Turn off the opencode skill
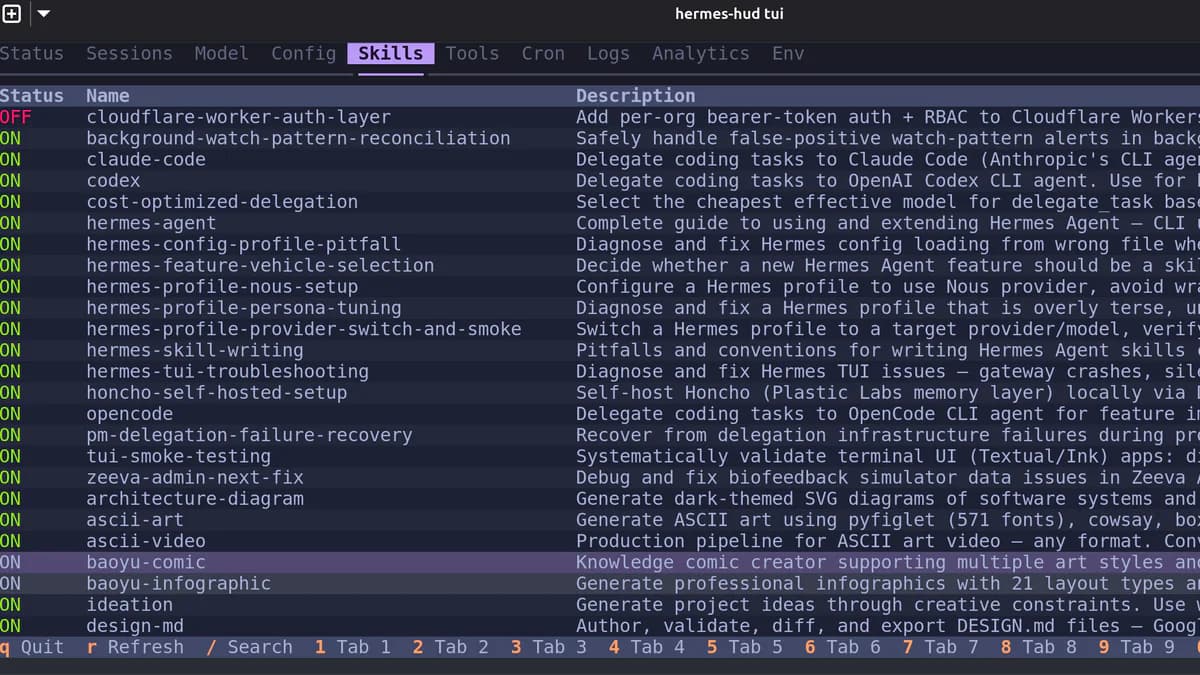The height and width of the screenshot is (675, 1200). [x=14, y=414]
